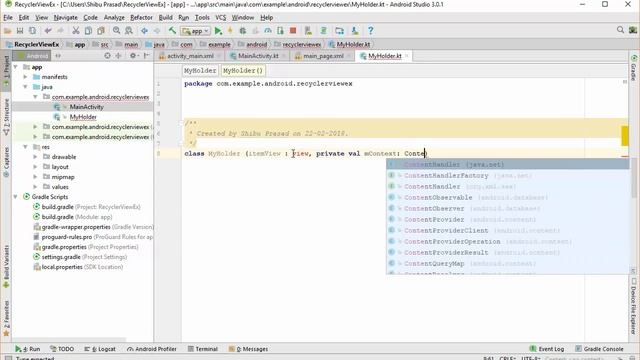Viewport: 640px width, 360px height.
Task: Collapse the res folder
Action: pos(25,147)
